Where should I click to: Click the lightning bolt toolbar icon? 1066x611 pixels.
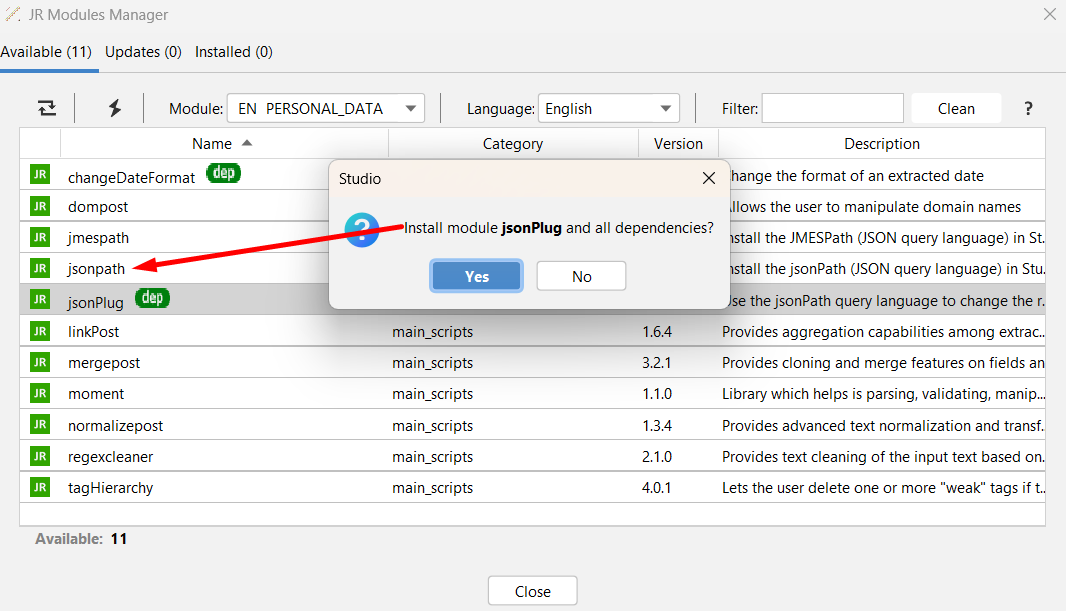coord(115,109)
